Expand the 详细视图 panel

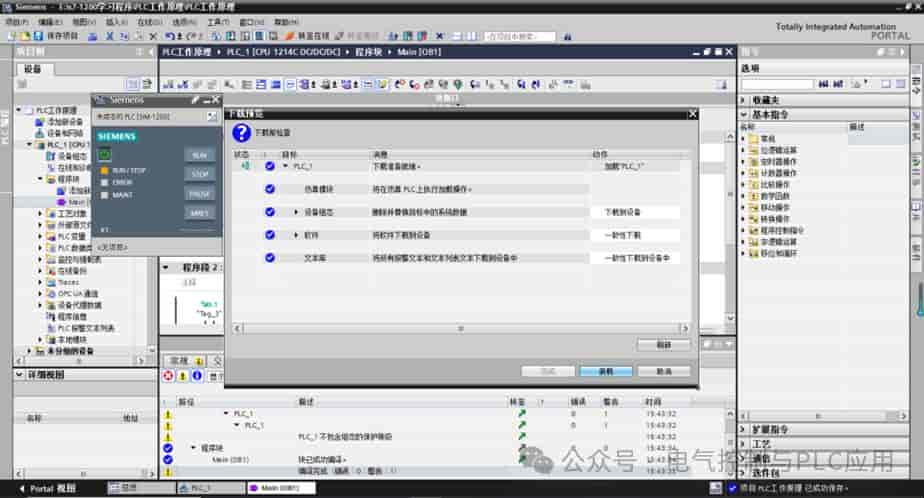[19, 374]
